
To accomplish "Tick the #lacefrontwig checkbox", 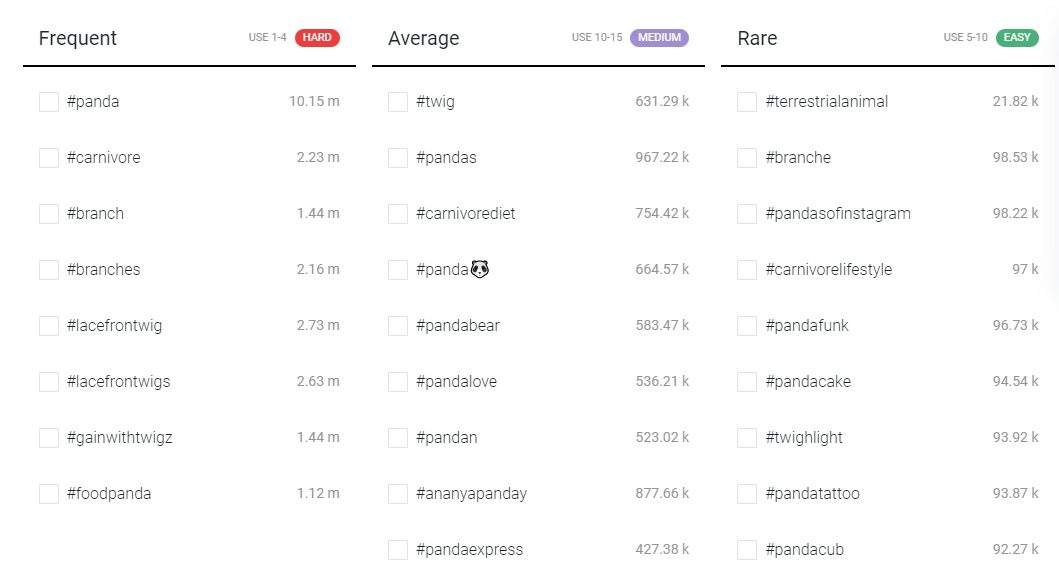I will [49, 326].
